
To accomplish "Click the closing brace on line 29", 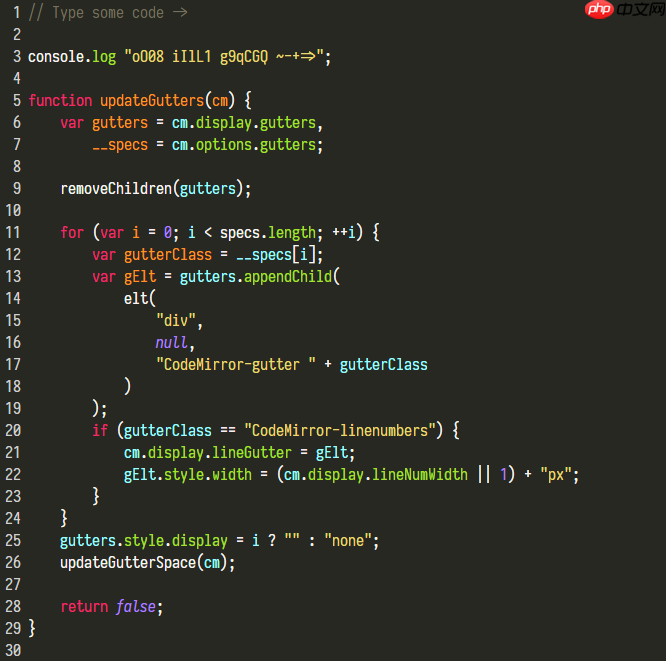I will [x=32, y=628].
